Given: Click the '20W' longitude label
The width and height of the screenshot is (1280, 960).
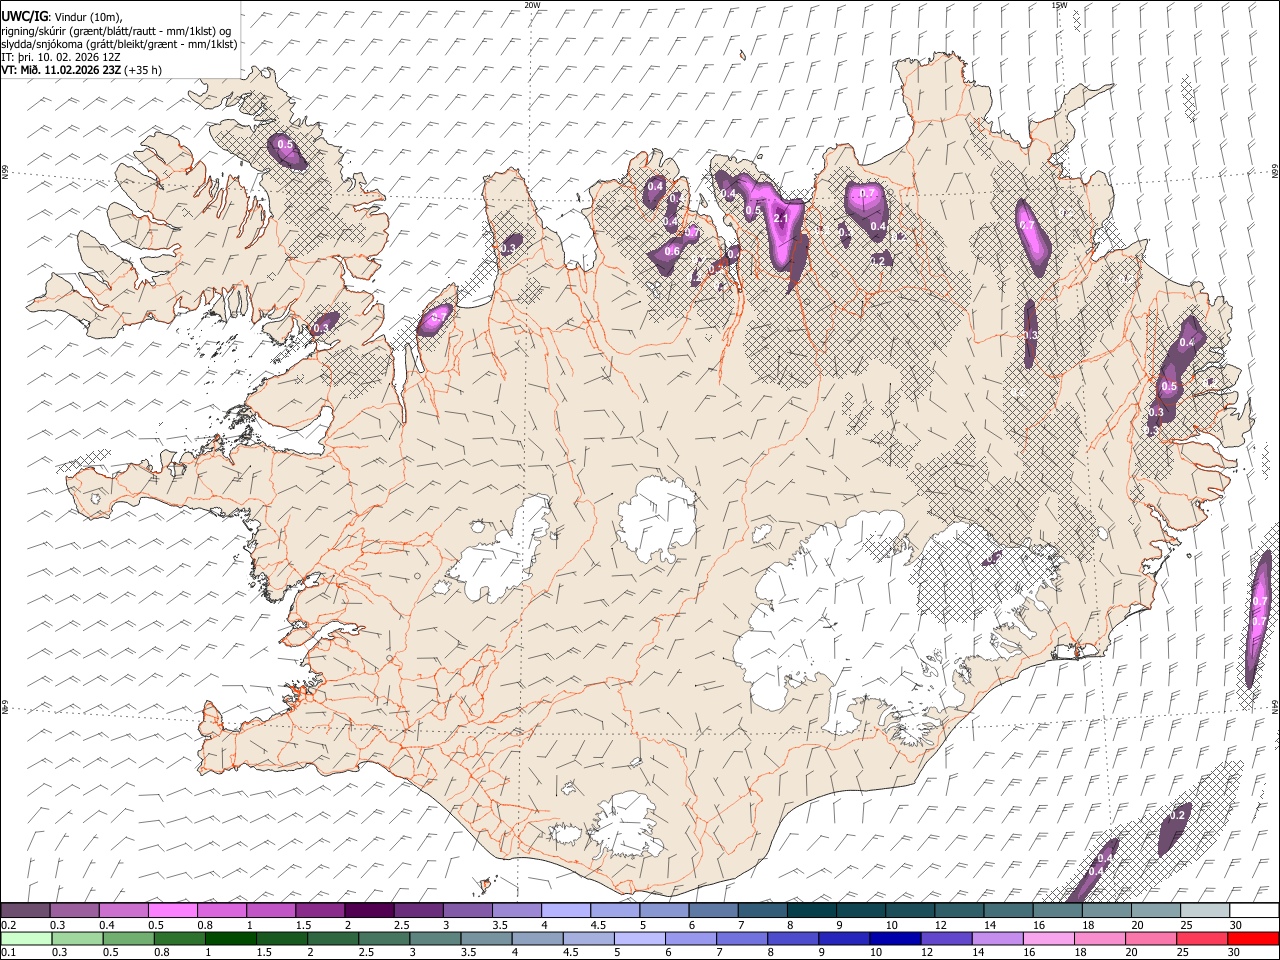Looking at the screenshot, I should click(532, 5).
